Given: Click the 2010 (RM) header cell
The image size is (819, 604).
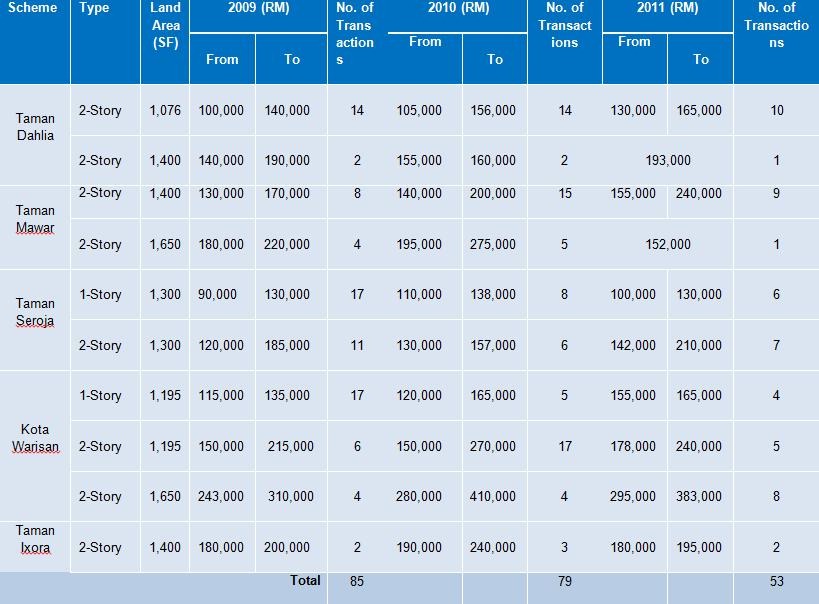Looking at the screenshot, I should tap(456, 8).
